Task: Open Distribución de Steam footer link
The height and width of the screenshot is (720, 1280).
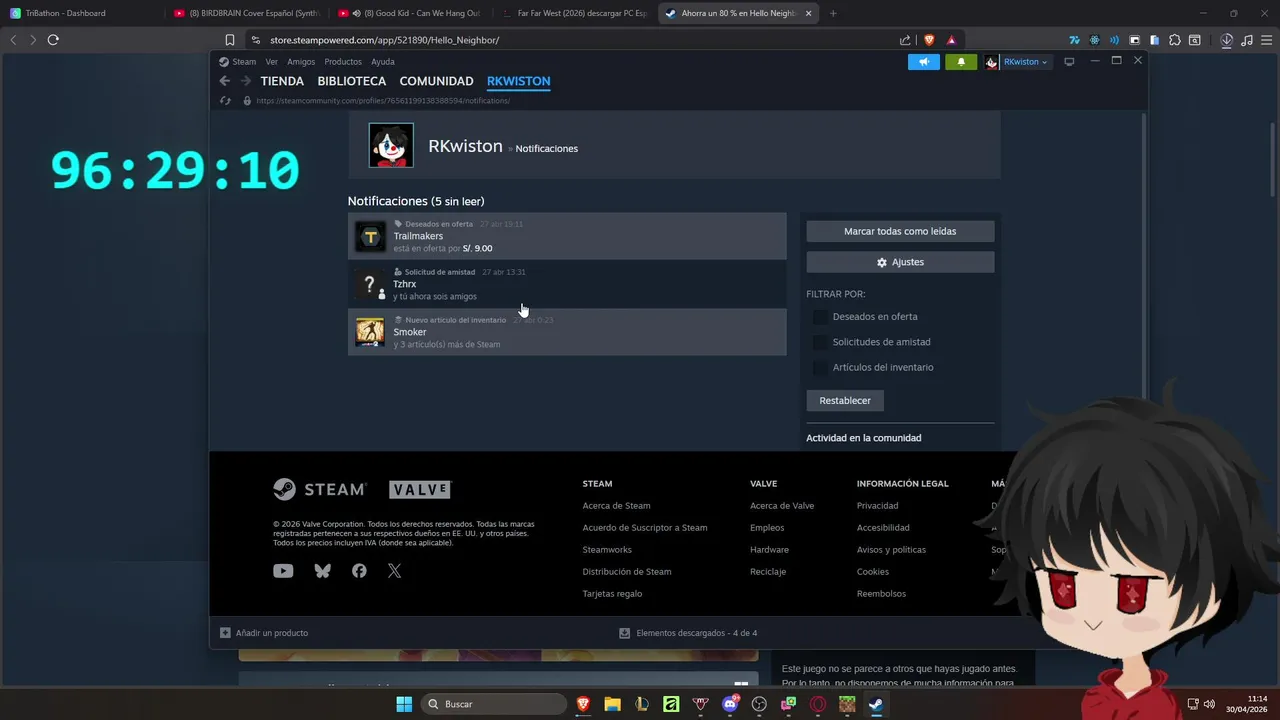Action: click(627, 572)
